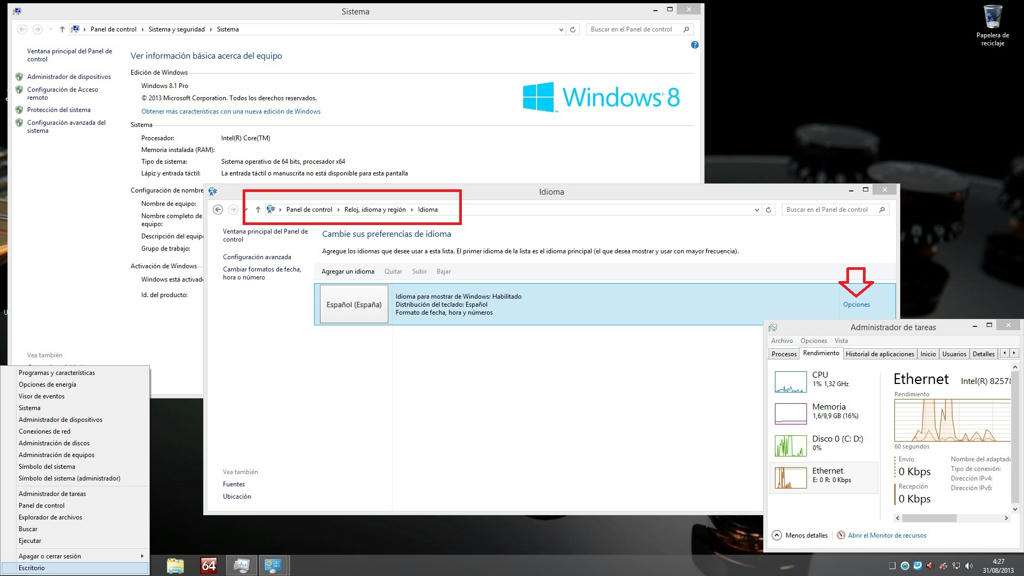This screenshot has width=1024, height=576.
Task: Select the Español (España) language tile
Action: [x=354, y=304]
